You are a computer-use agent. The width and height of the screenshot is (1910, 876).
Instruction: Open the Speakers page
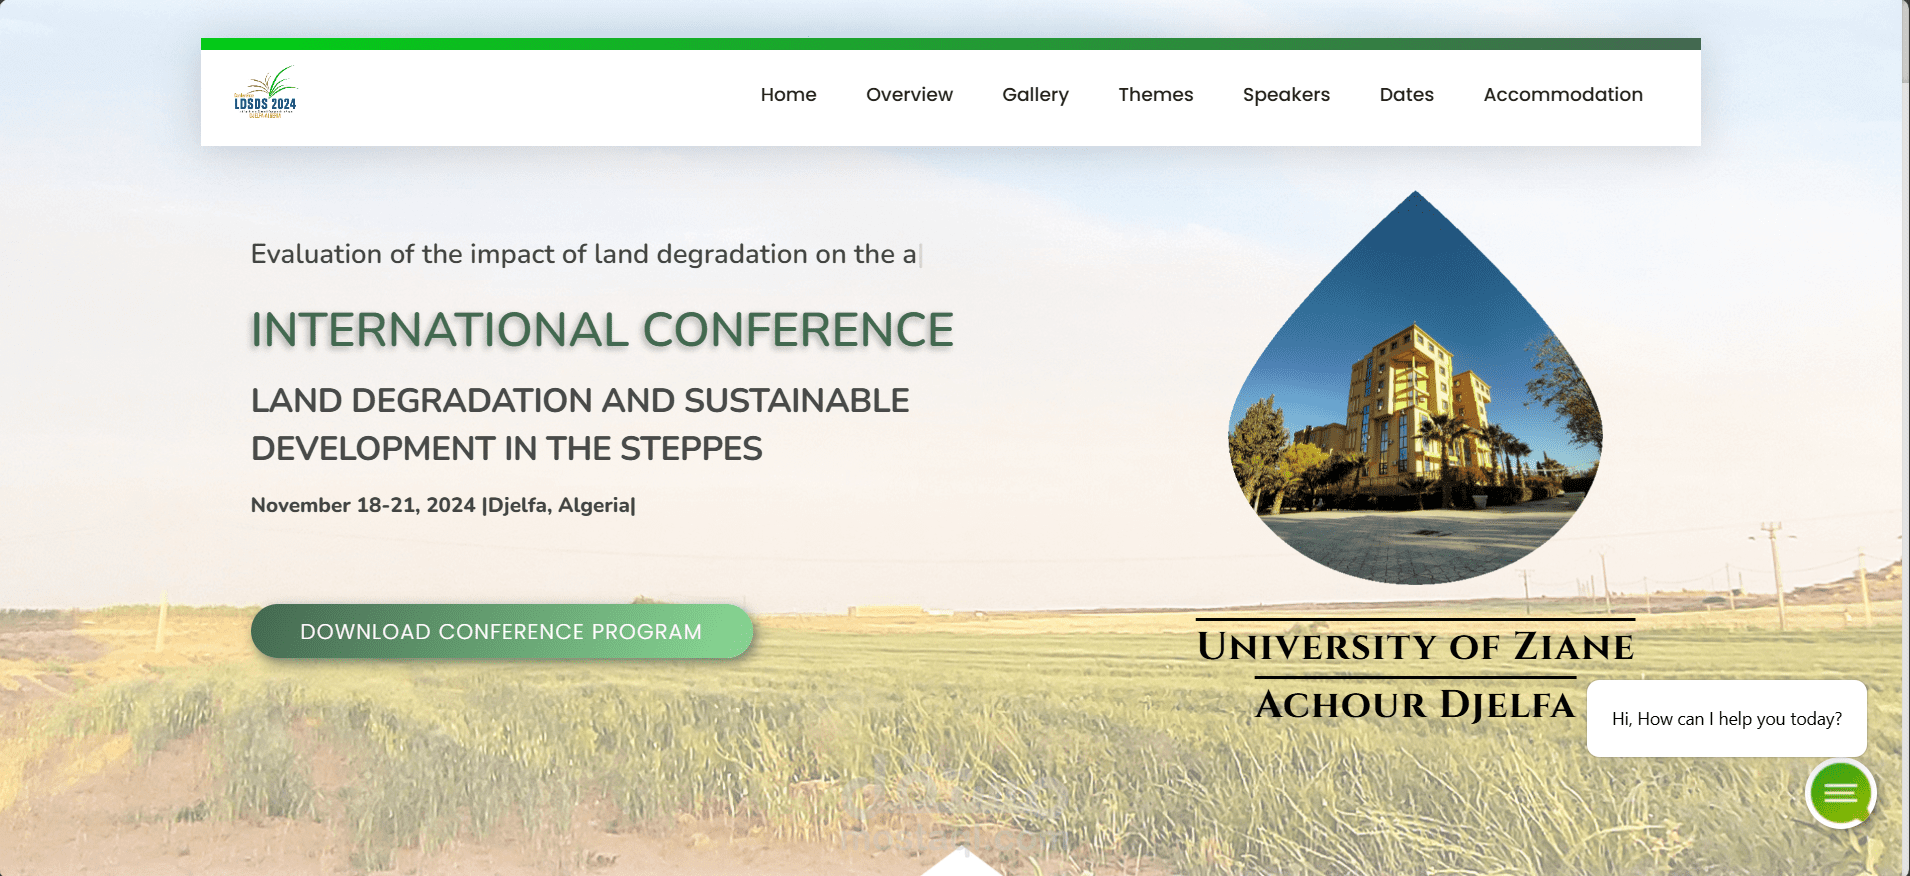pyautogui.click(x=1286, y=95)
